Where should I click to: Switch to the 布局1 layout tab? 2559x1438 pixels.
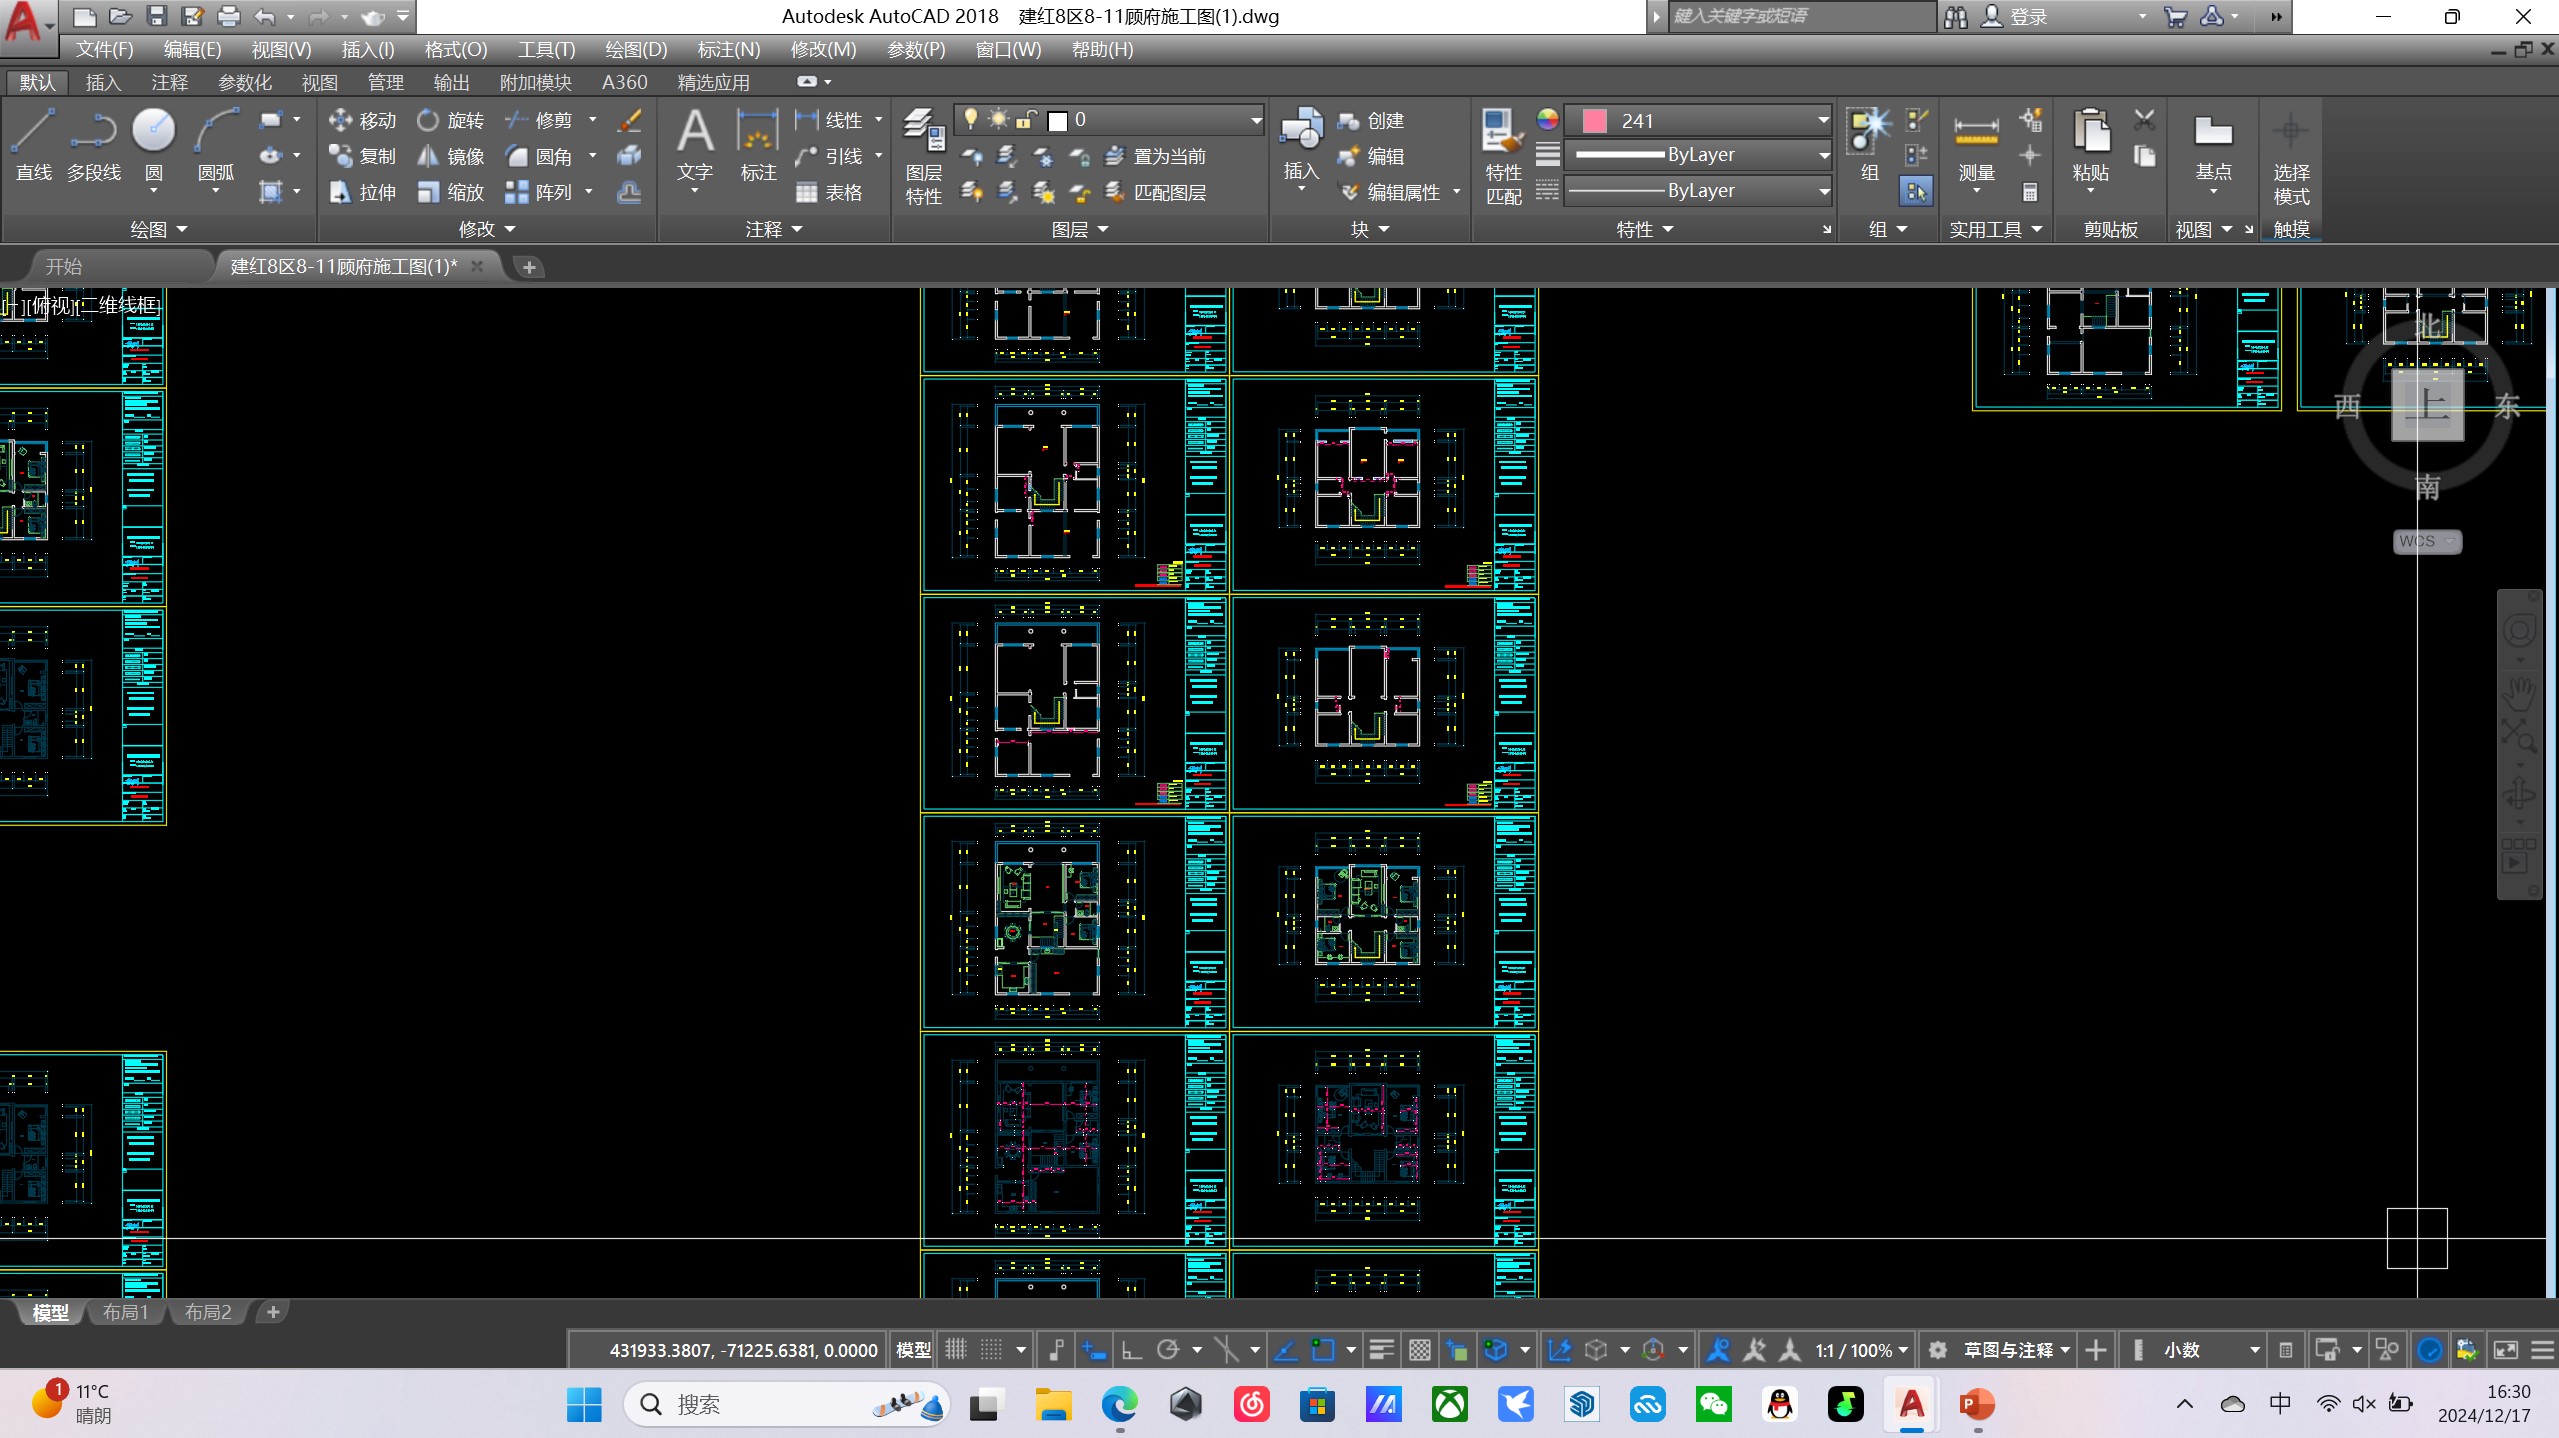pos(125,1312)
